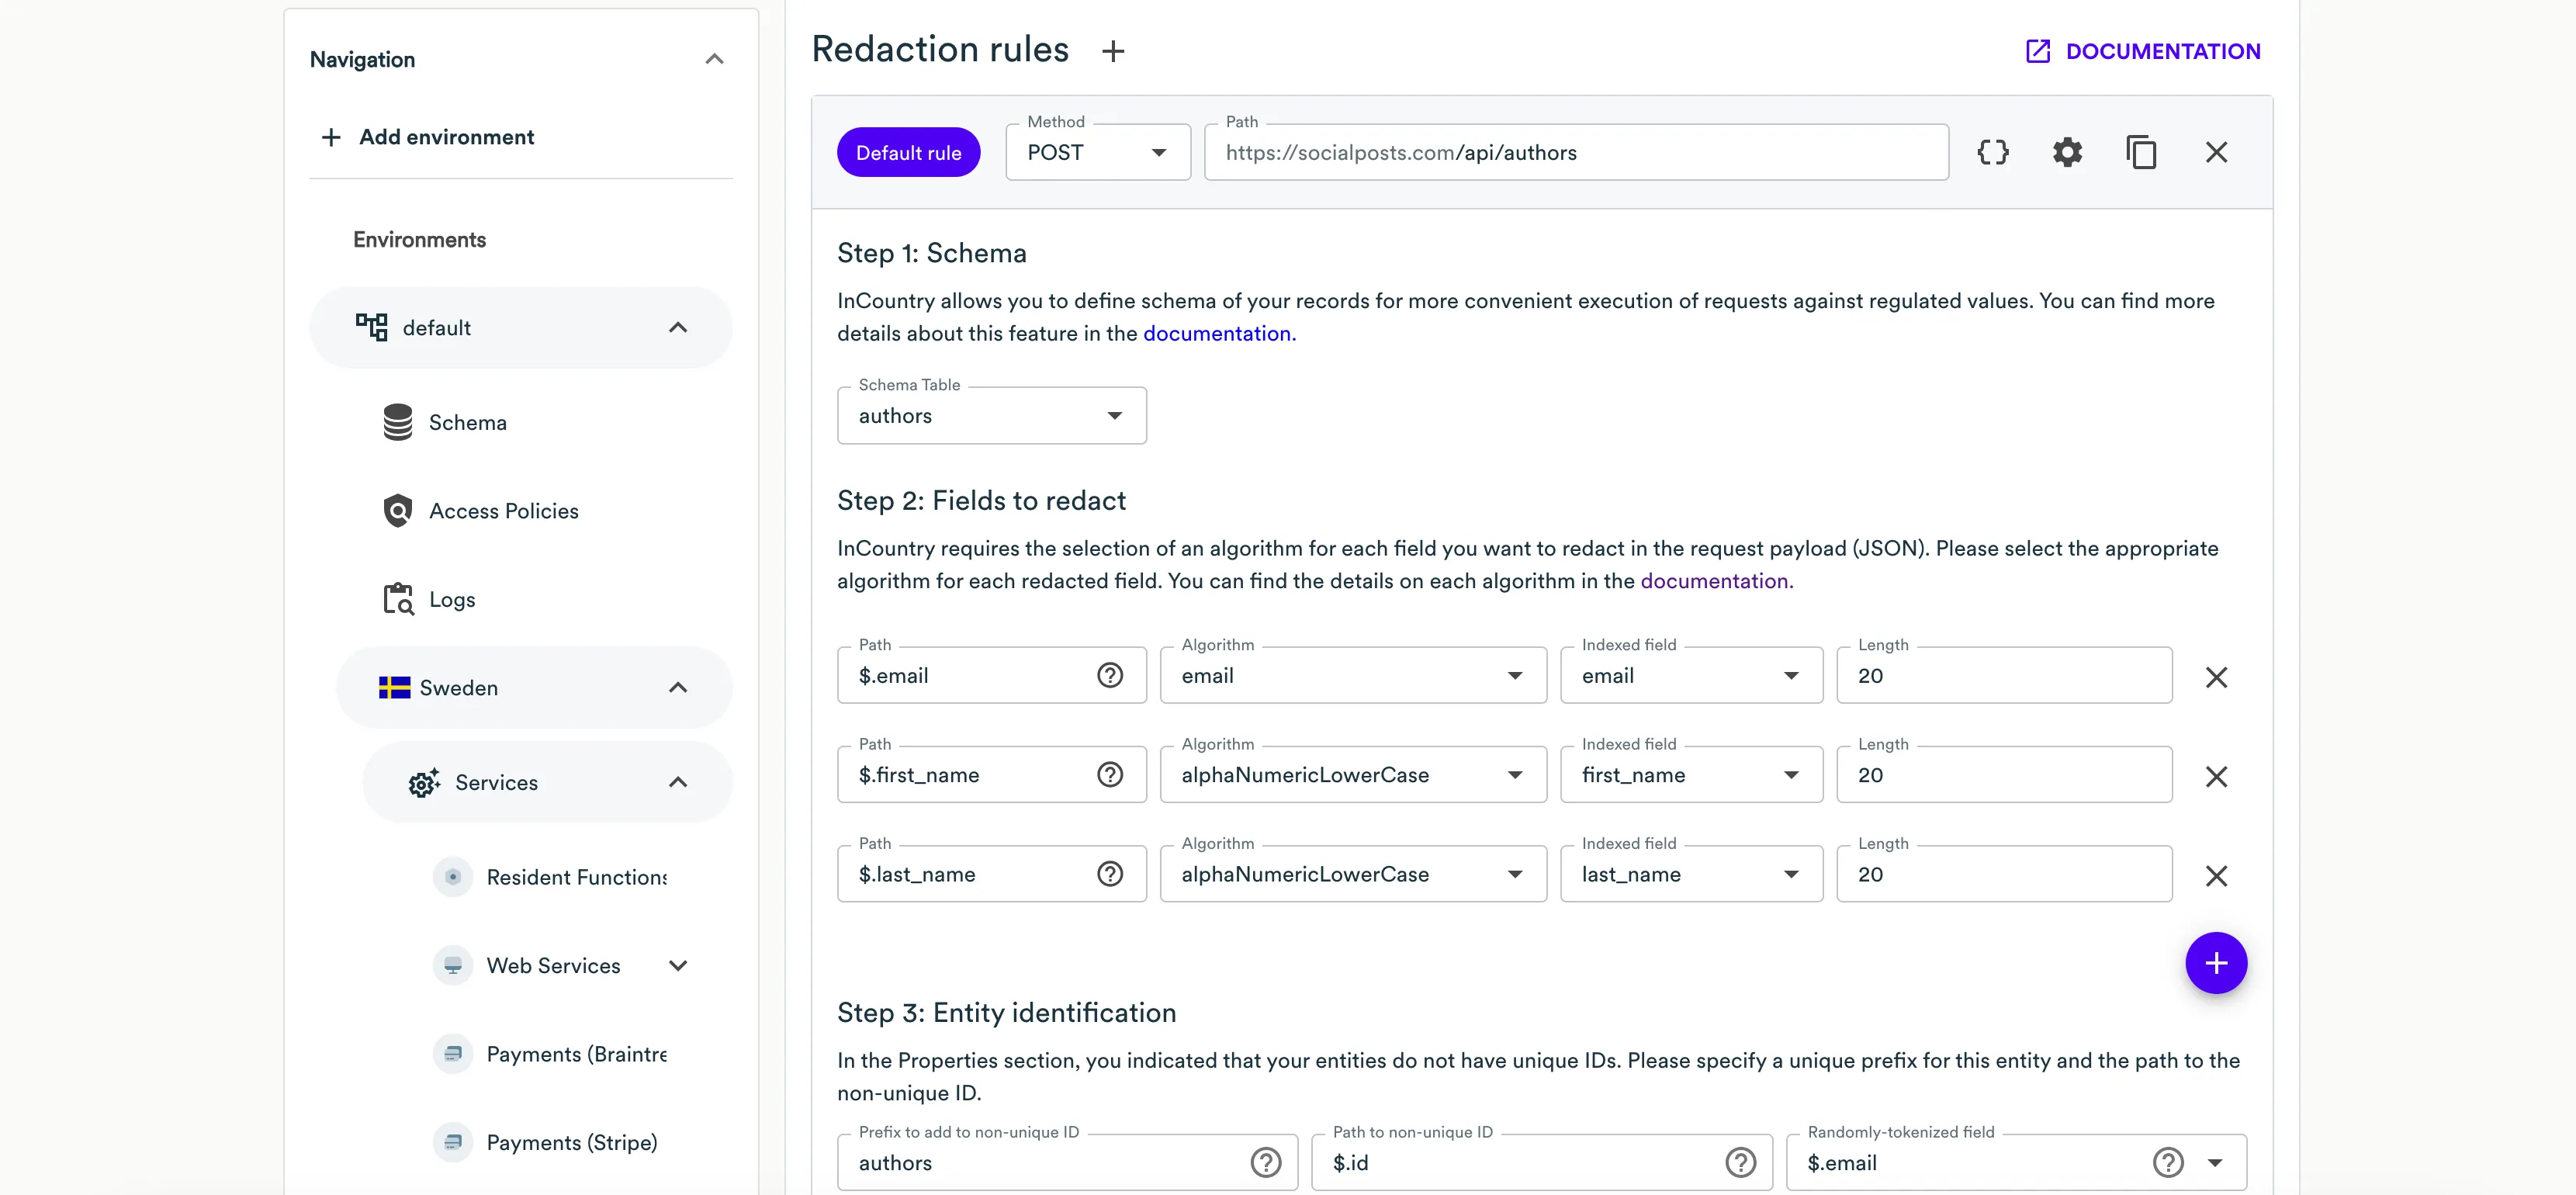Open the Schema Table authors dropdown

(991, 416)
